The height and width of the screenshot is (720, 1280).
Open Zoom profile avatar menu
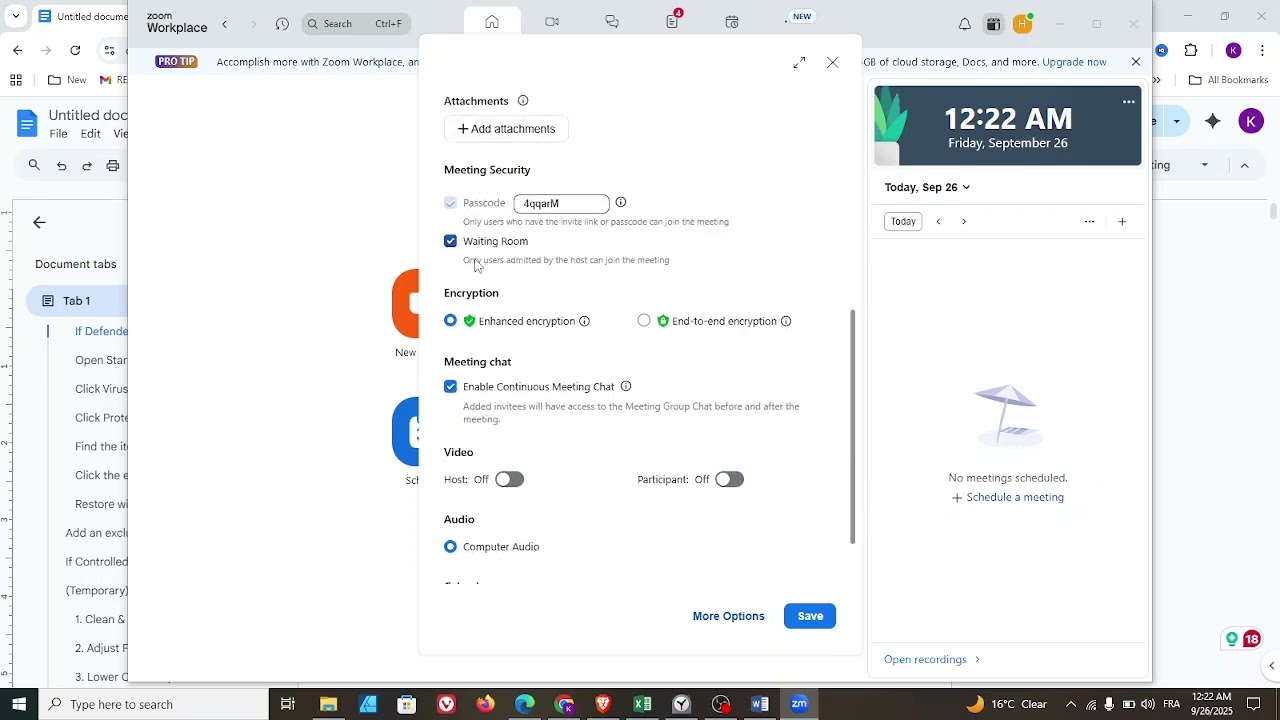click(1022, 24)
